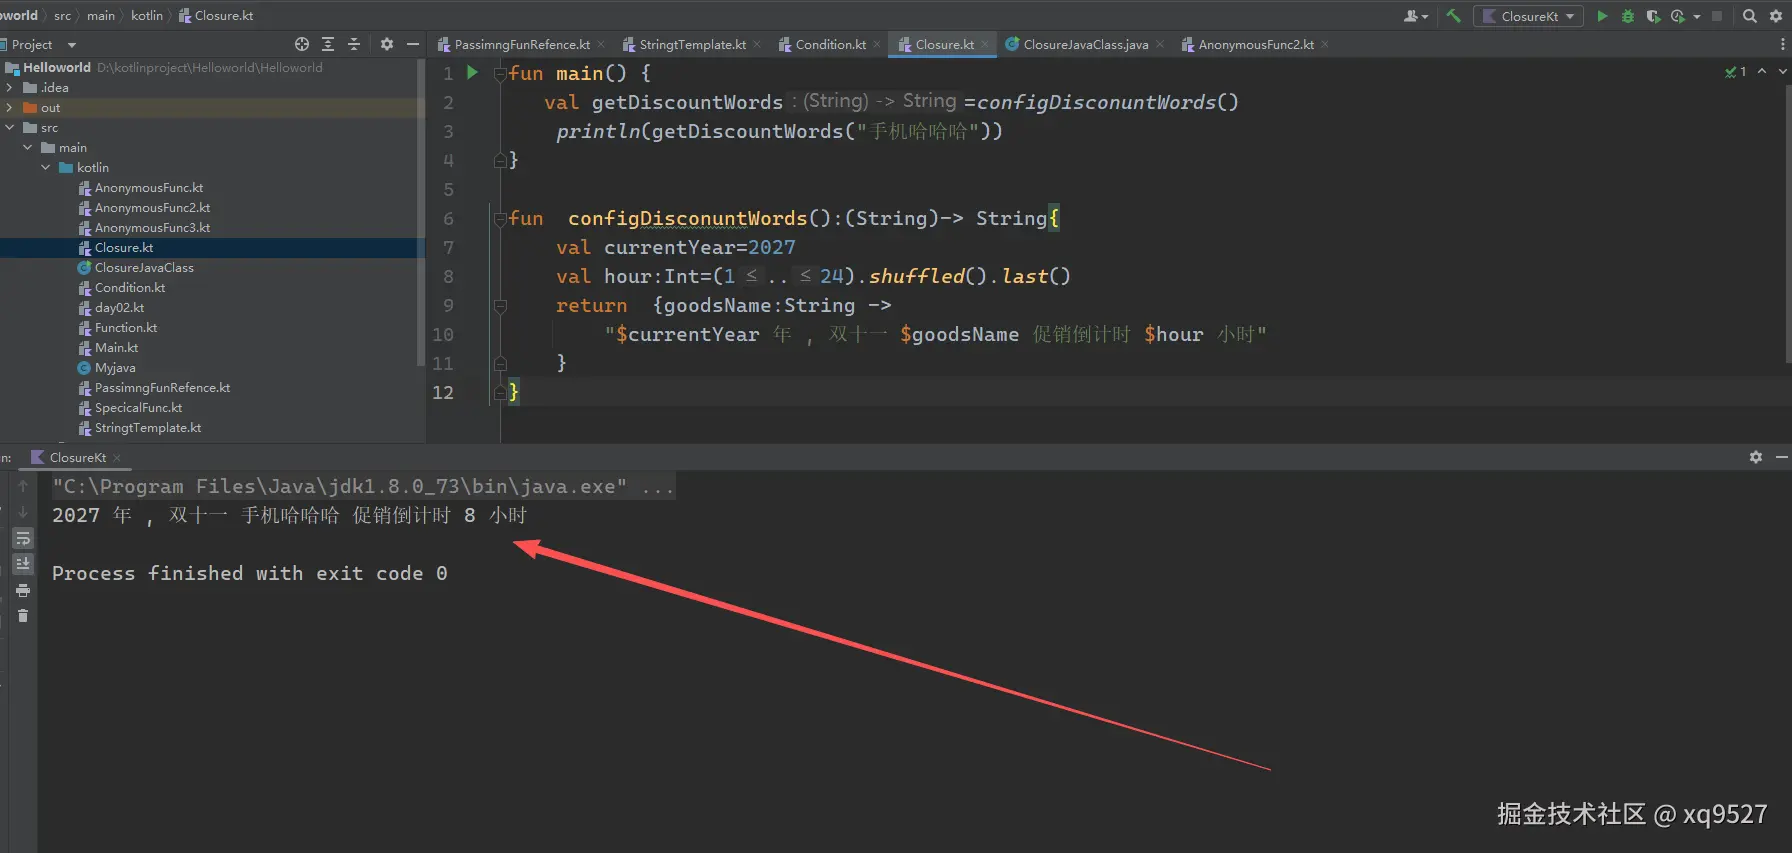Fold configDisconuntWords function at line 6
Image resolution: width=1792 pixels, height=853 pixels.
500,218
